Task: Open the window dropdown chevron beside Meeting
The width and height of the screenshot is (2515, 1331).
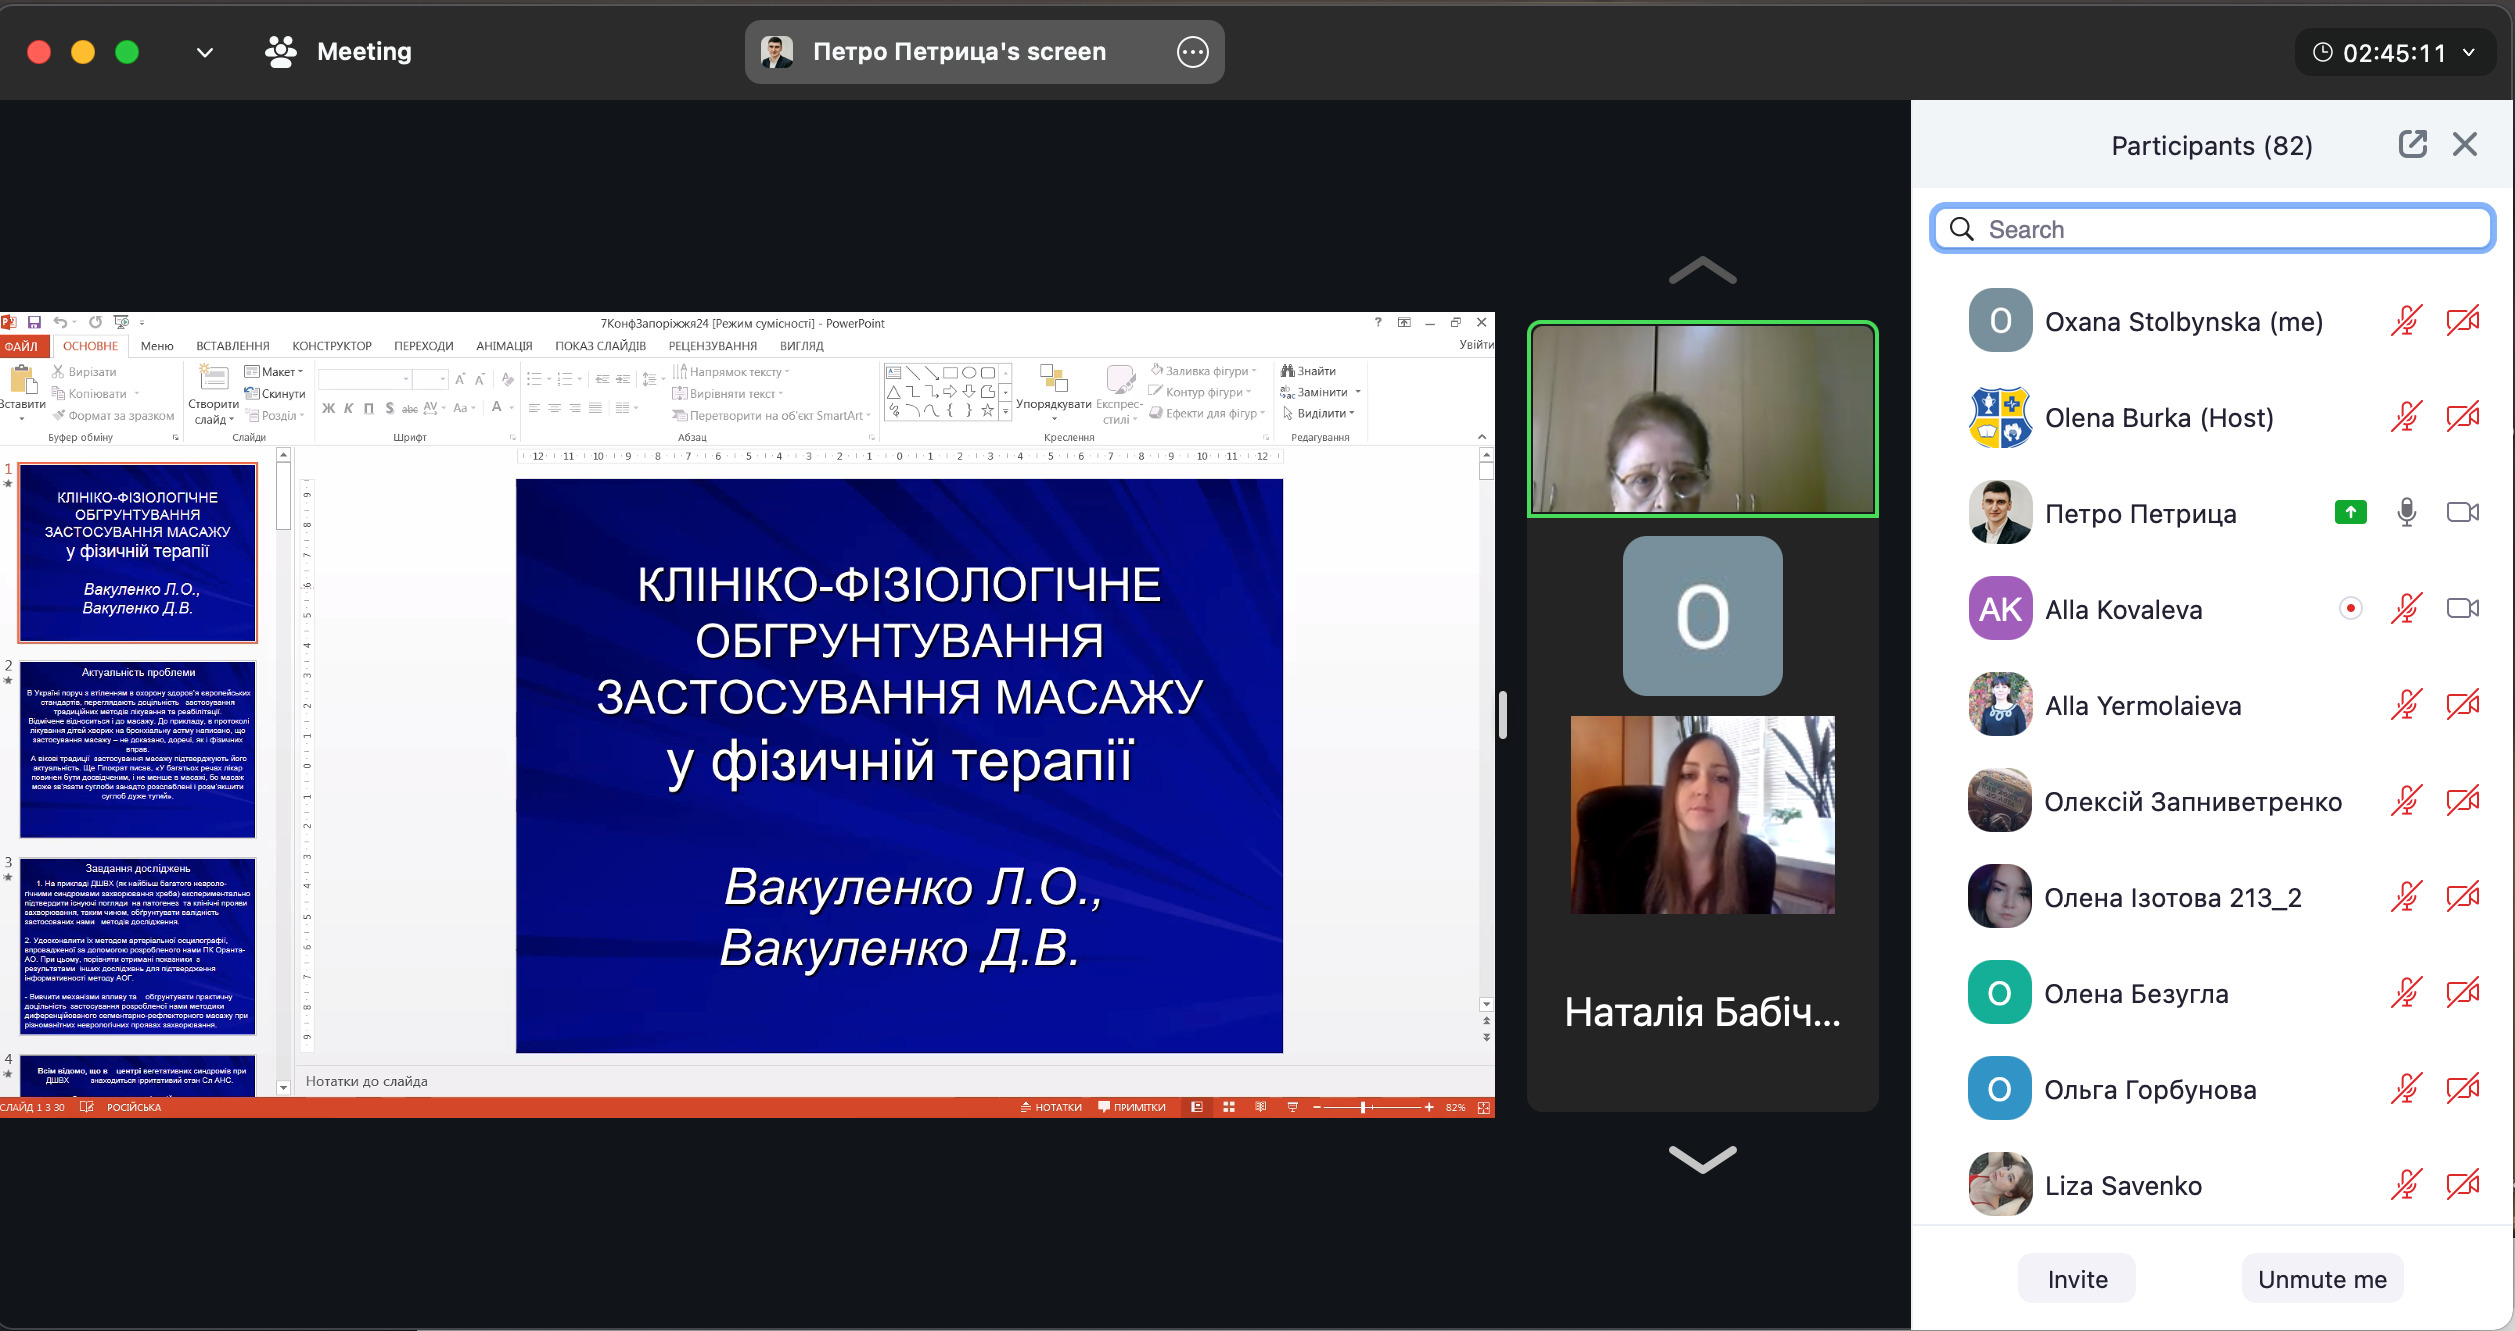Action: tap(205, 52)
